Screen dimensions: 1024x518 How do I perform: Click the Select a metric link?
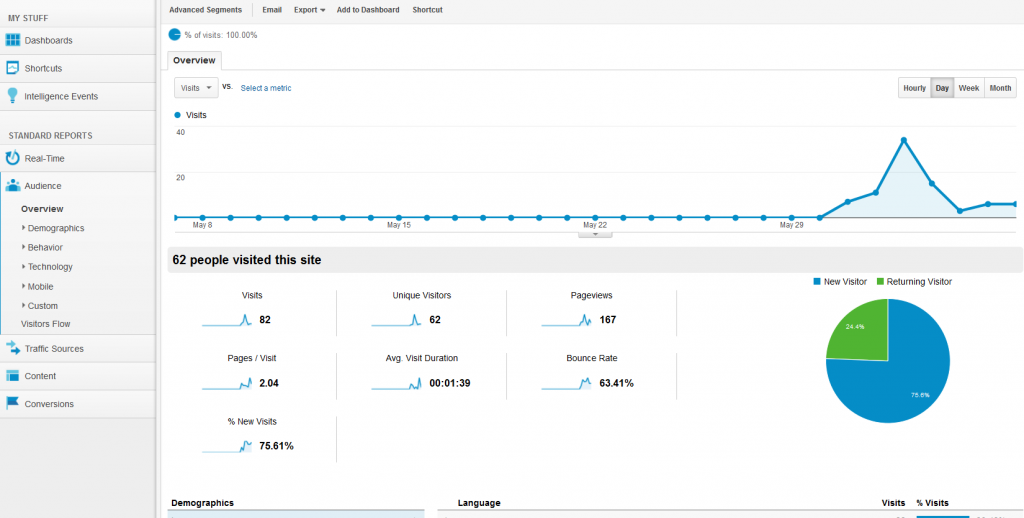coord(266,88)
